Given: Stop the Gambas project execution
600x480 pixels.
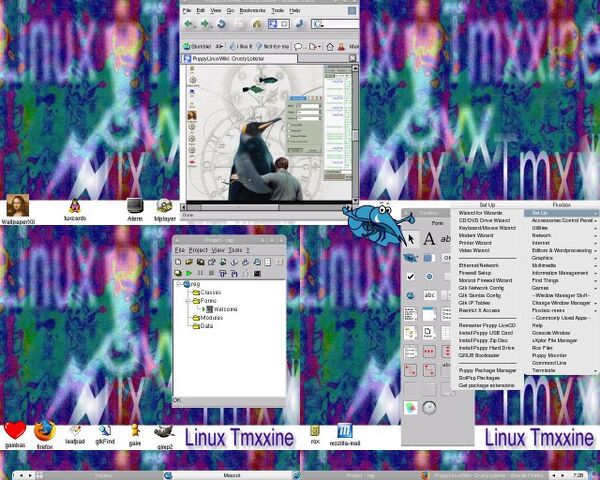Looking at the screenshot, I should click(211, 273).
